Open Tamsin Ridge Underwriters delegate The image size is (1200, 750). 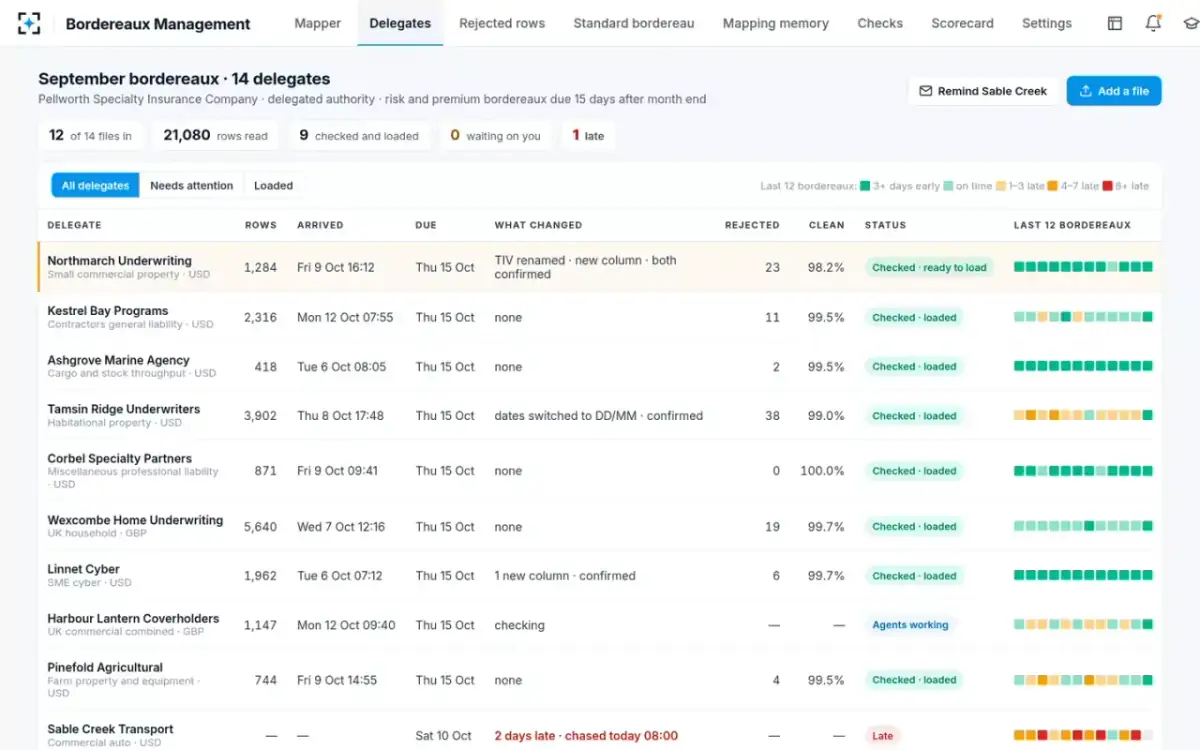(x=124, y=409)
